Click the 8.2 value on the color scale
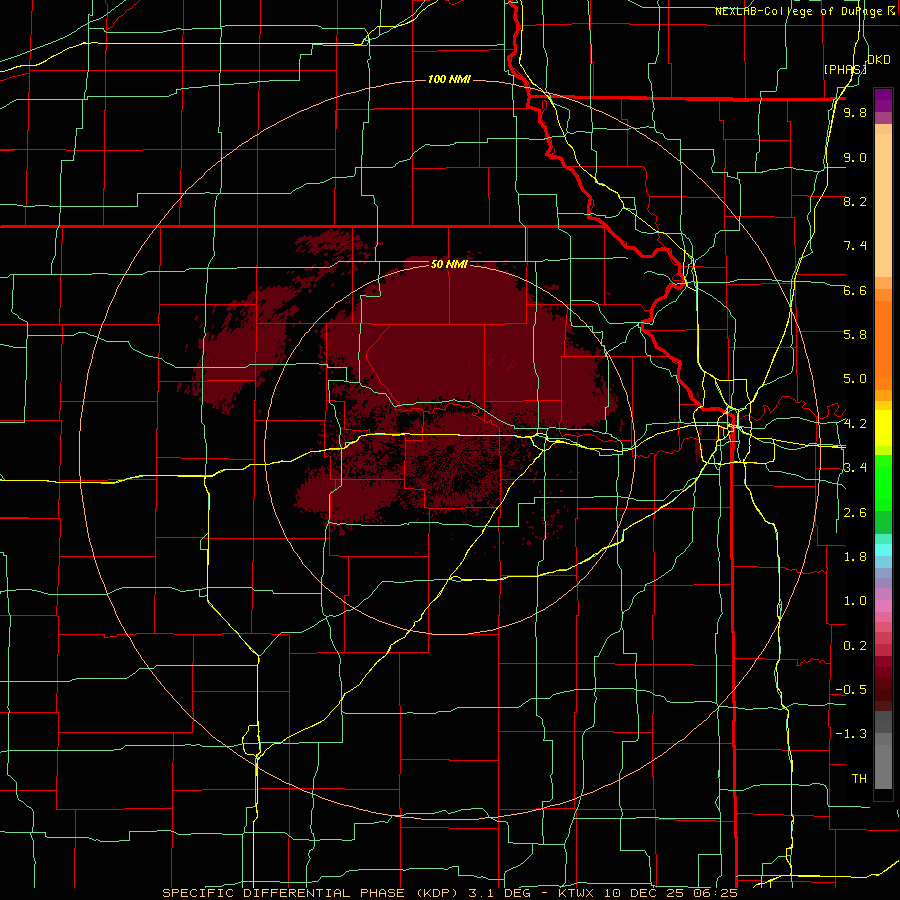 click(x=855, y=201)
